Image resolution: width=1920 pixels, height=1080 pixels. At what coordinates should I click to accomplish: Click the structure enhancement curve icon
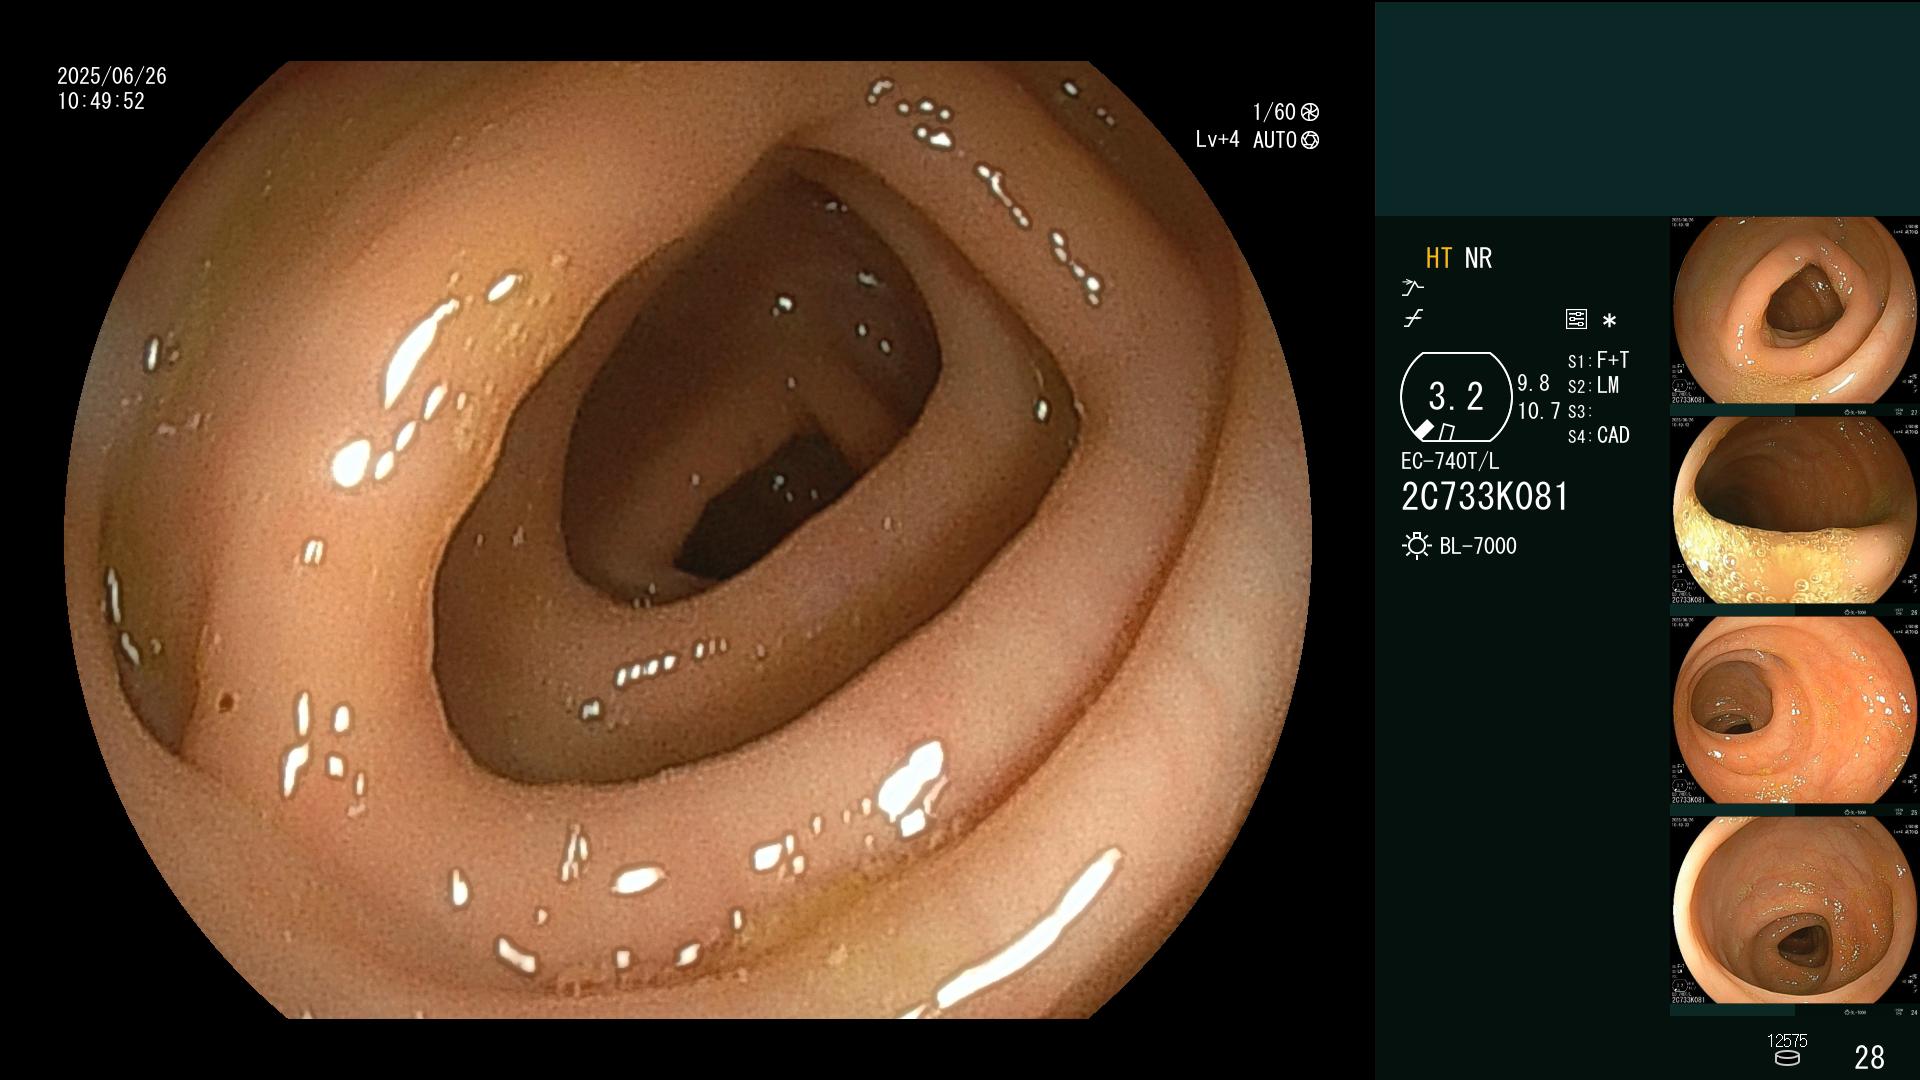coord(1412,288)
